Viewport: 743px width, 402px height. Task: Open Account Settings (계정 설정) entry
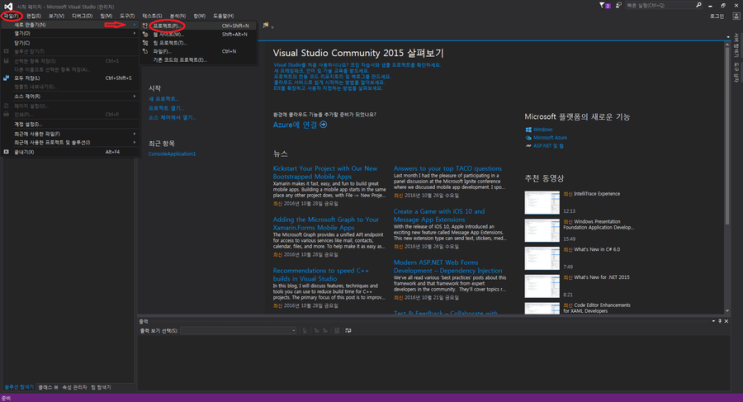click(70, 125)
